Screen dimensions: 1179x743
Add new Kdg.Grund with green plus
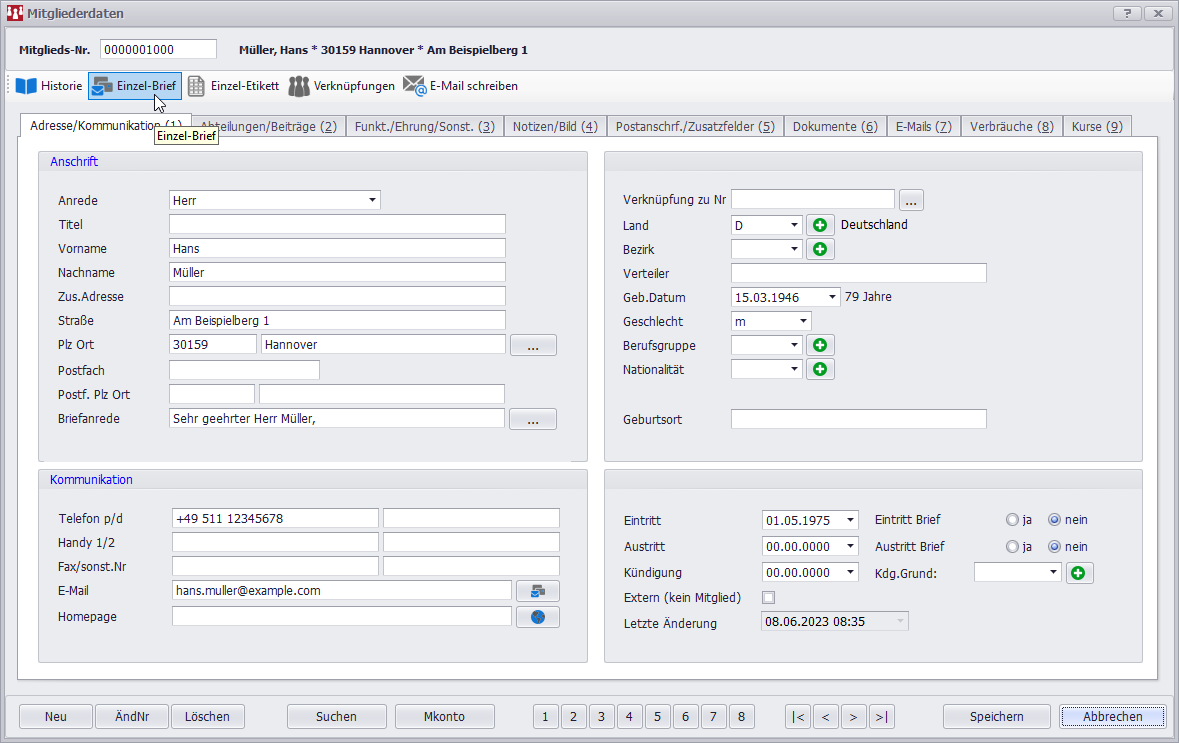pyautogui.click(x=1079, y=573)
